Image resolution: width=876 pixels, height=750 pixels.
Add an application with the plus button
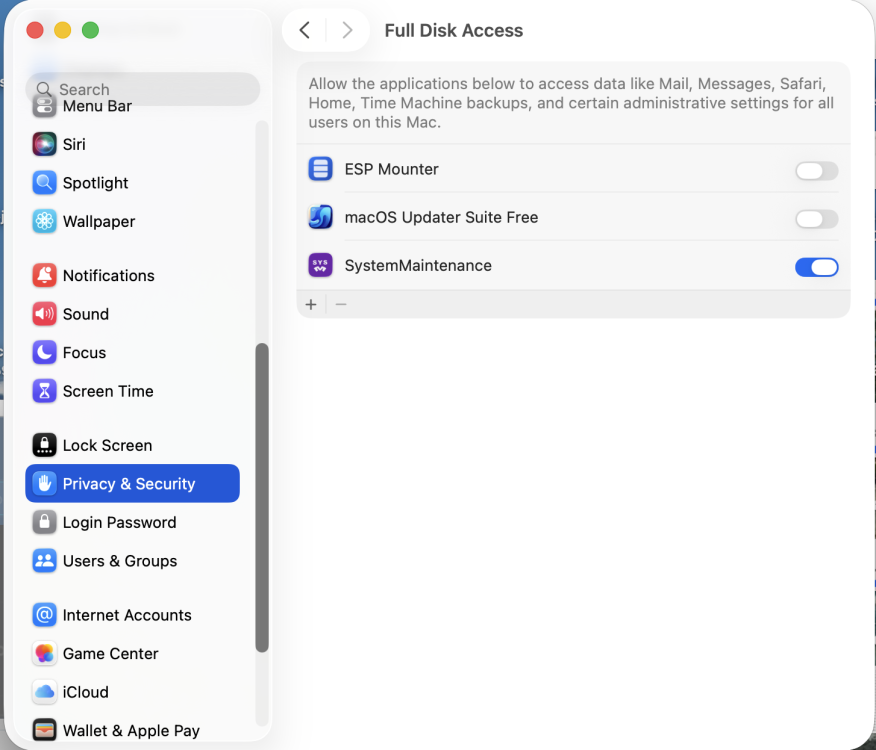(x=311, y=305)
